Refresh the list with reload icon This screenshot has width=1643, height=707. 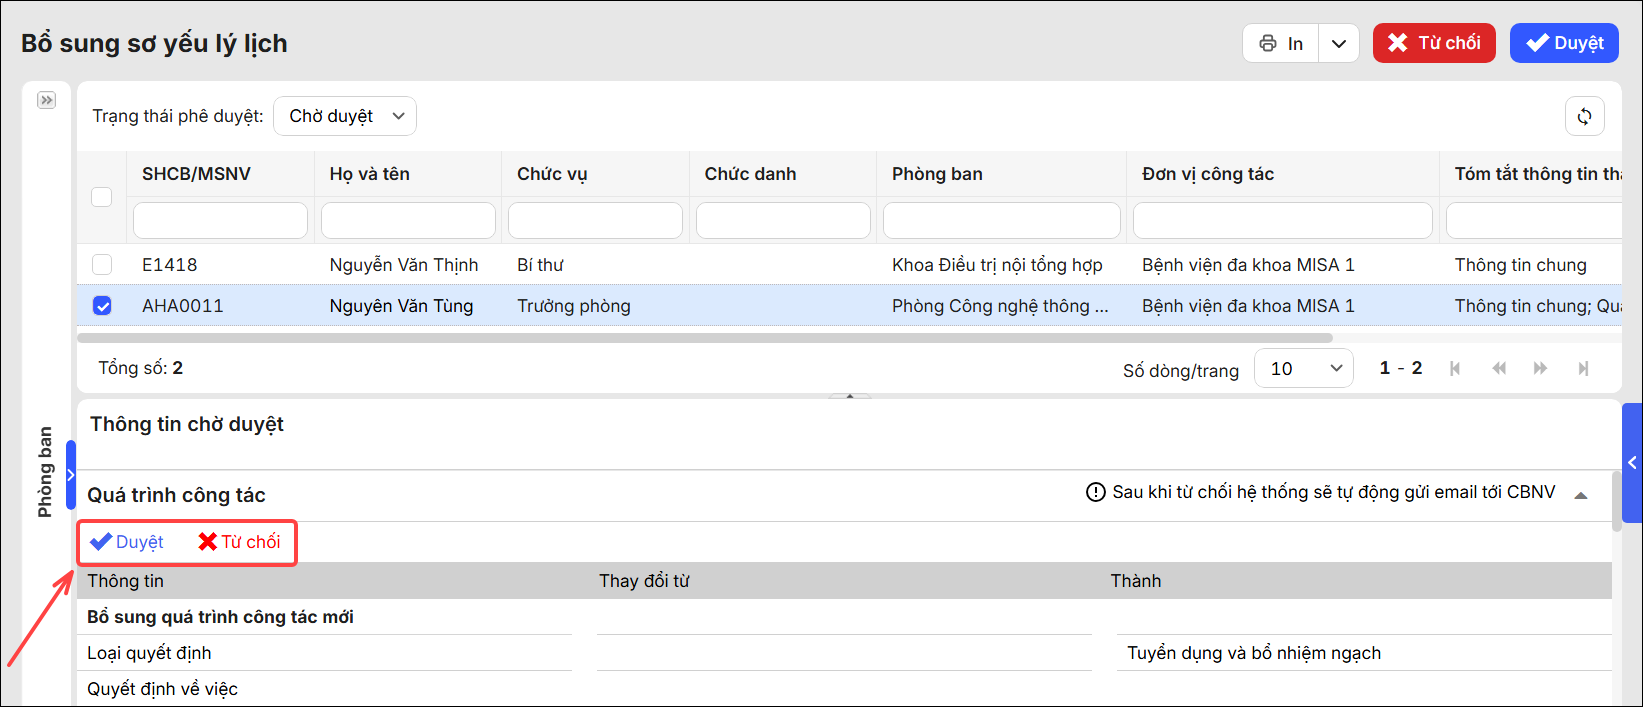click(x=1585, y=116)
